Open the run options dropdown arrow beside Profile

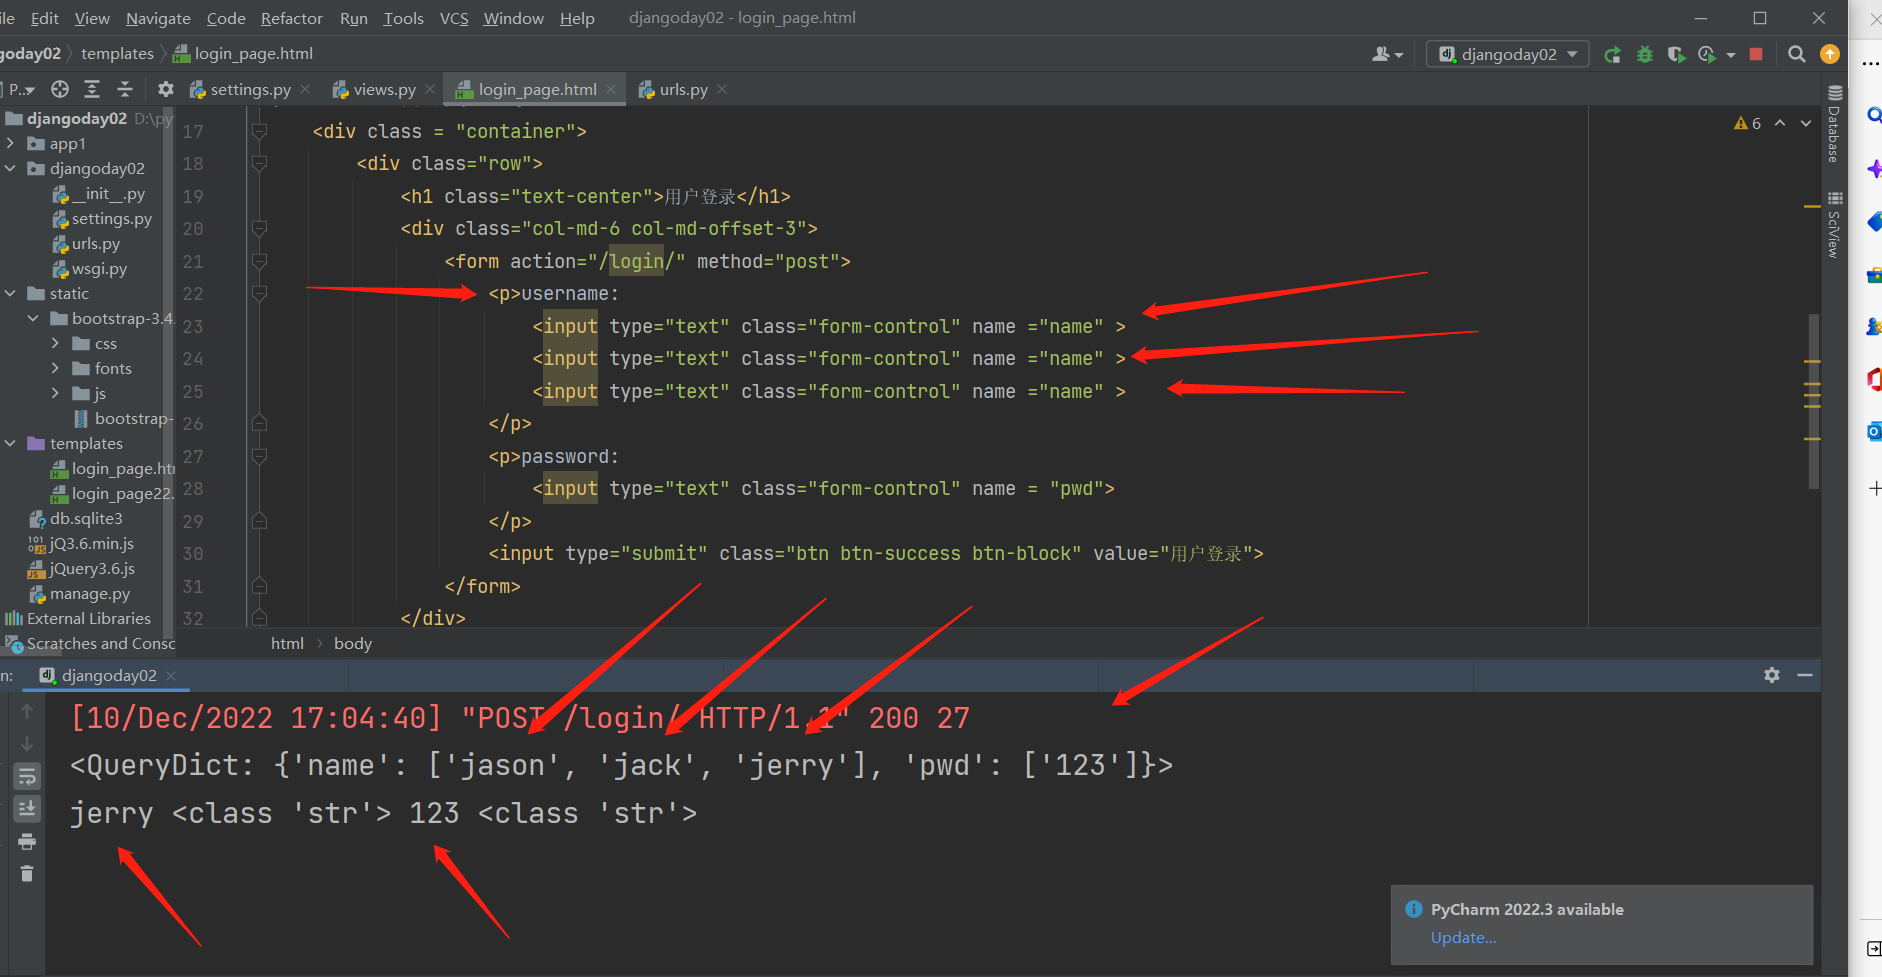pyautogui.click(x=1731, y=55)
